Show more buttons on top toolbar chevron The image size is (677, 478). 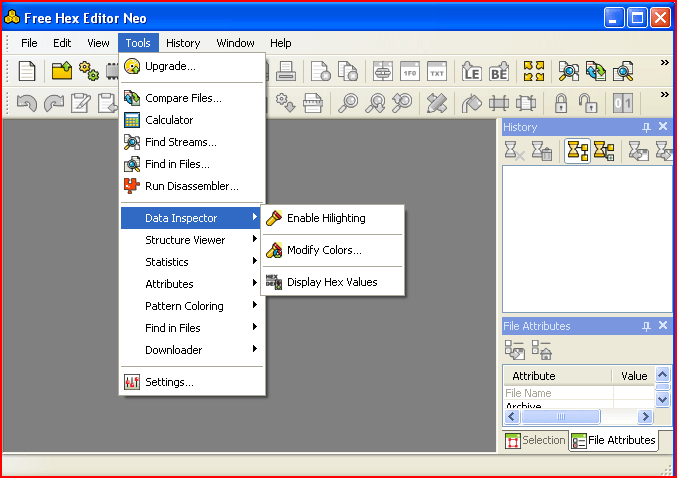click(x=664, y=63)
